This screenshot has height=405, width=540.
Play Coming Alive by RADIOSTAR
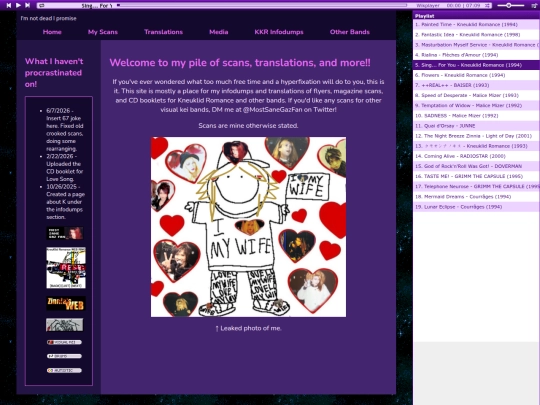click(x=476, y=156)
